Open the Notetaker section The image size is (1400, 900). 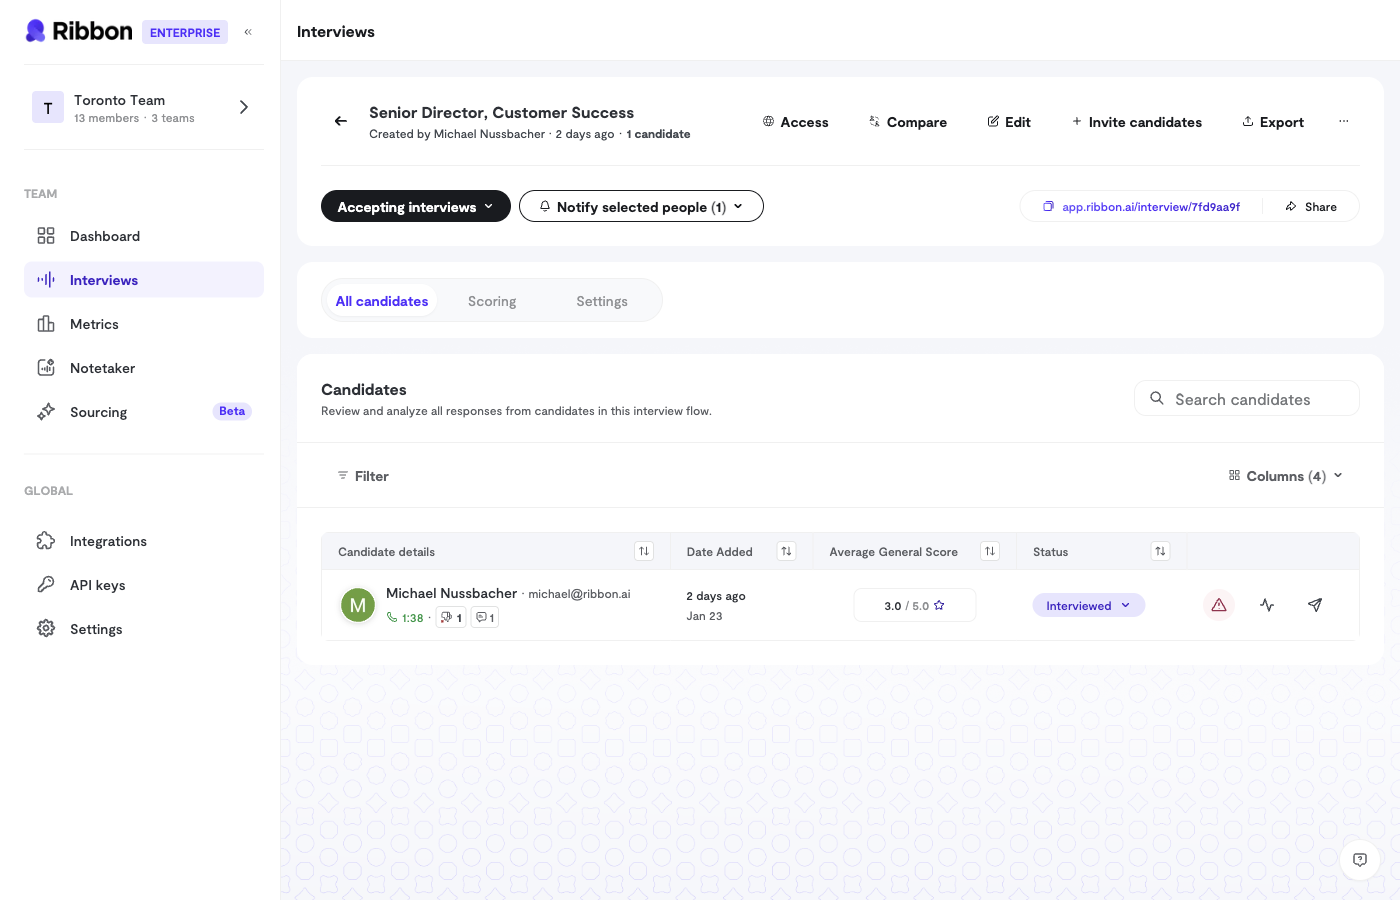click(x=144, y=368)
